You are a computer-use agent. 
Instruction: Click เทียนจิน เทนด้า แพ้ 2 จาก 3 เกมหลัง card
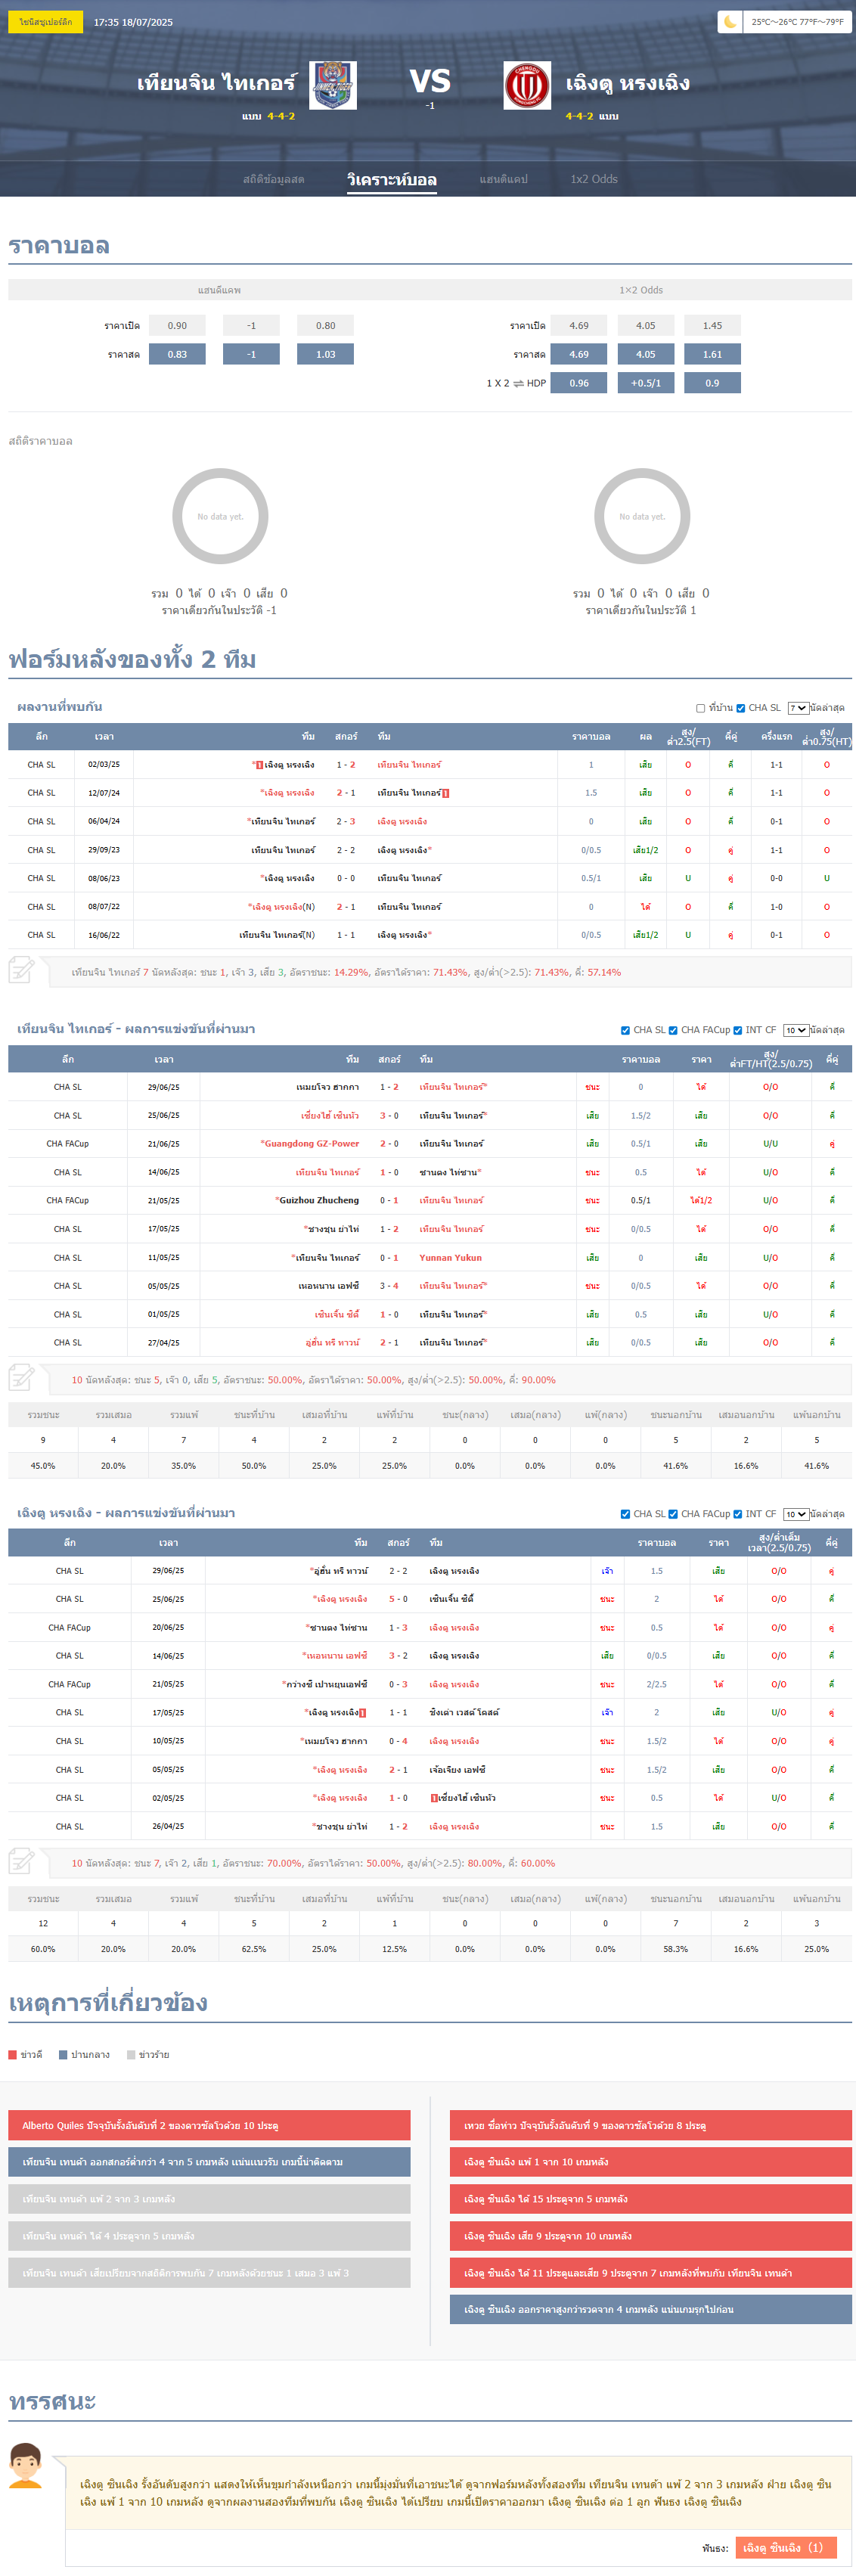pos(209,2199)
